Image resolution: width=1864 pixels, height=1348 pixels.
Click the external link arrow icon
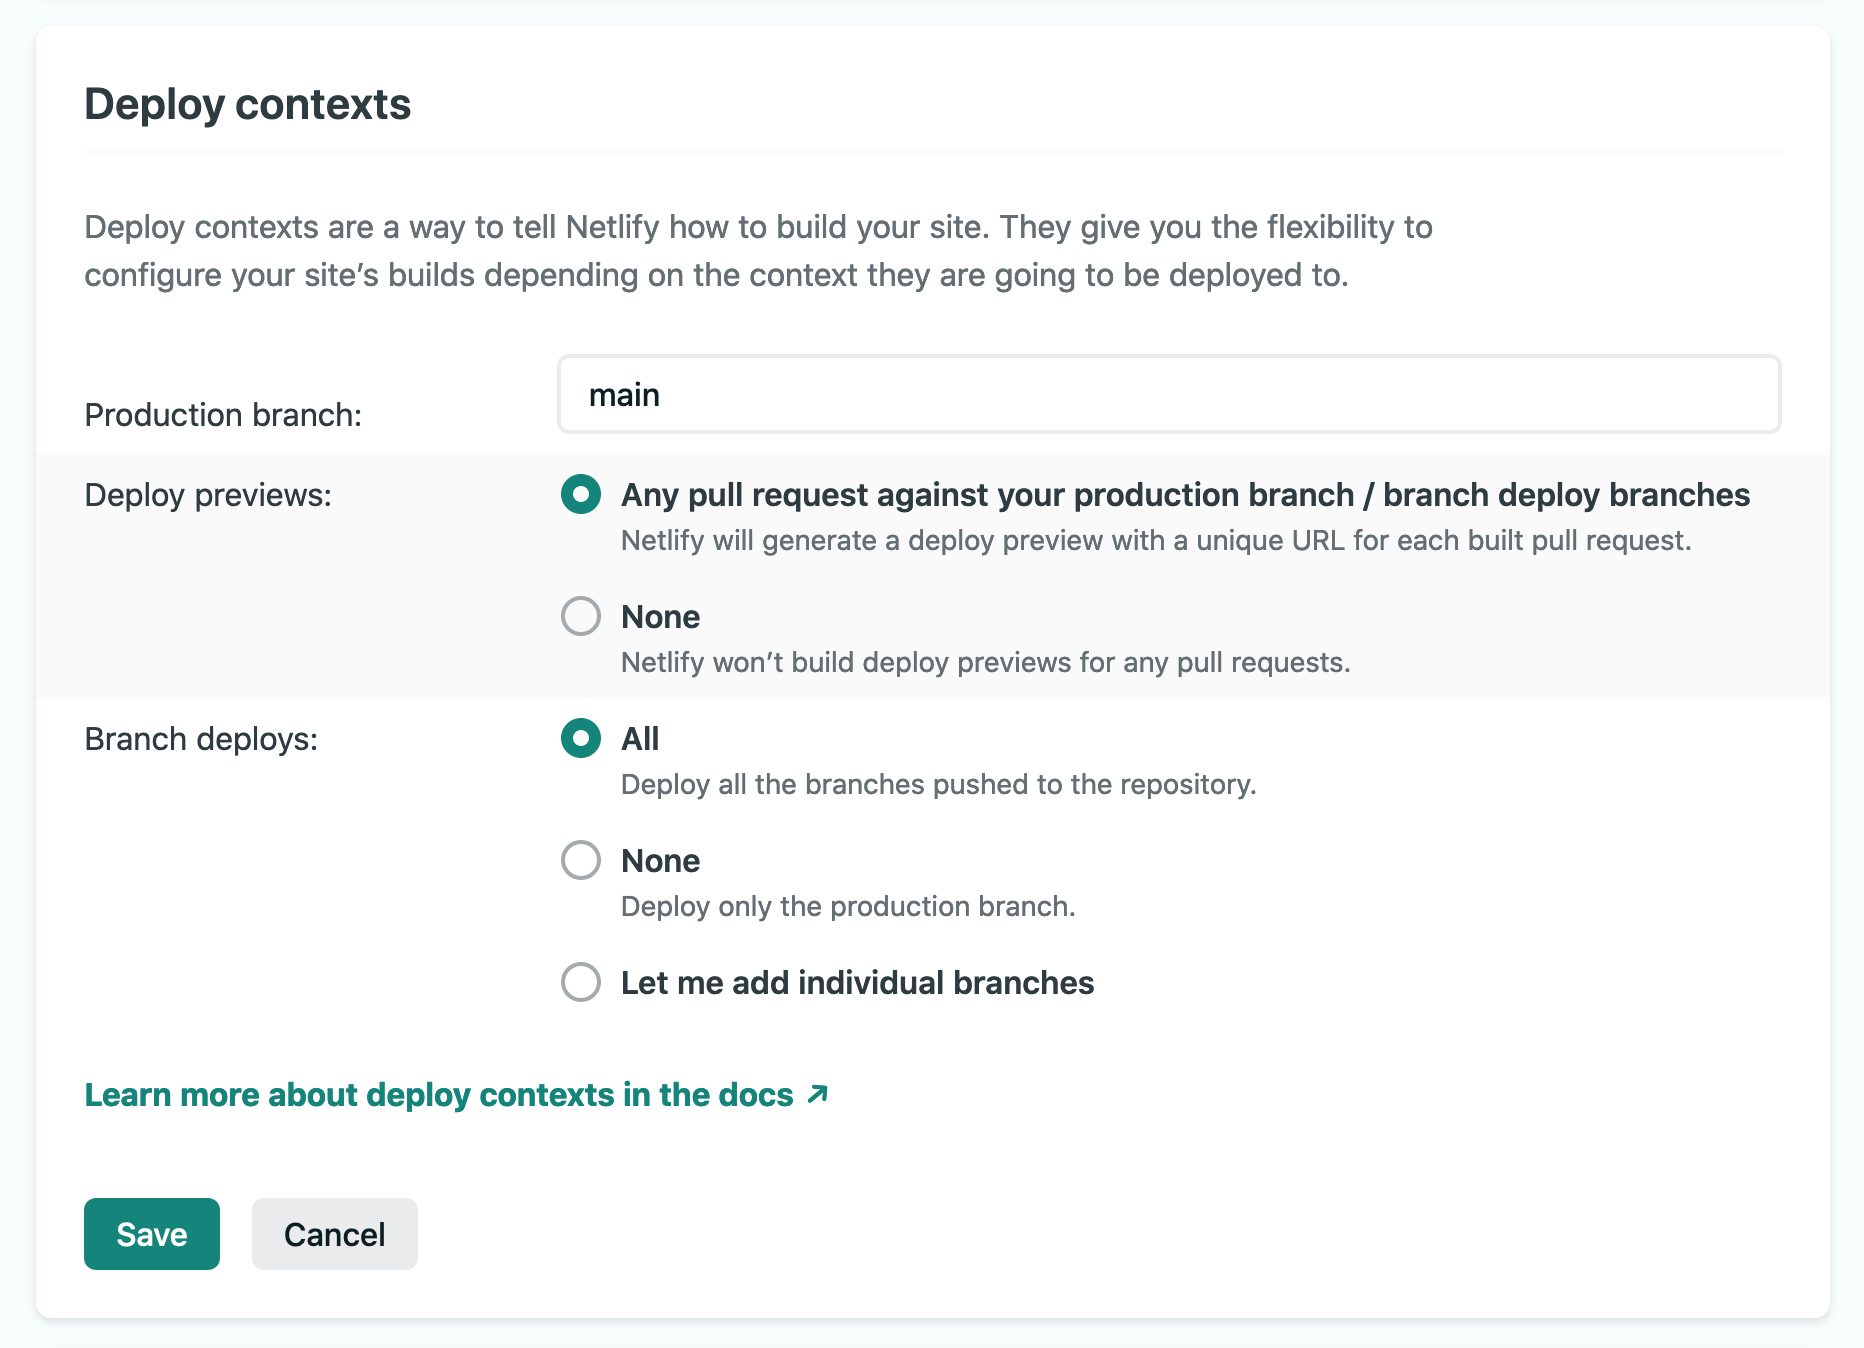click(817, 1094)
